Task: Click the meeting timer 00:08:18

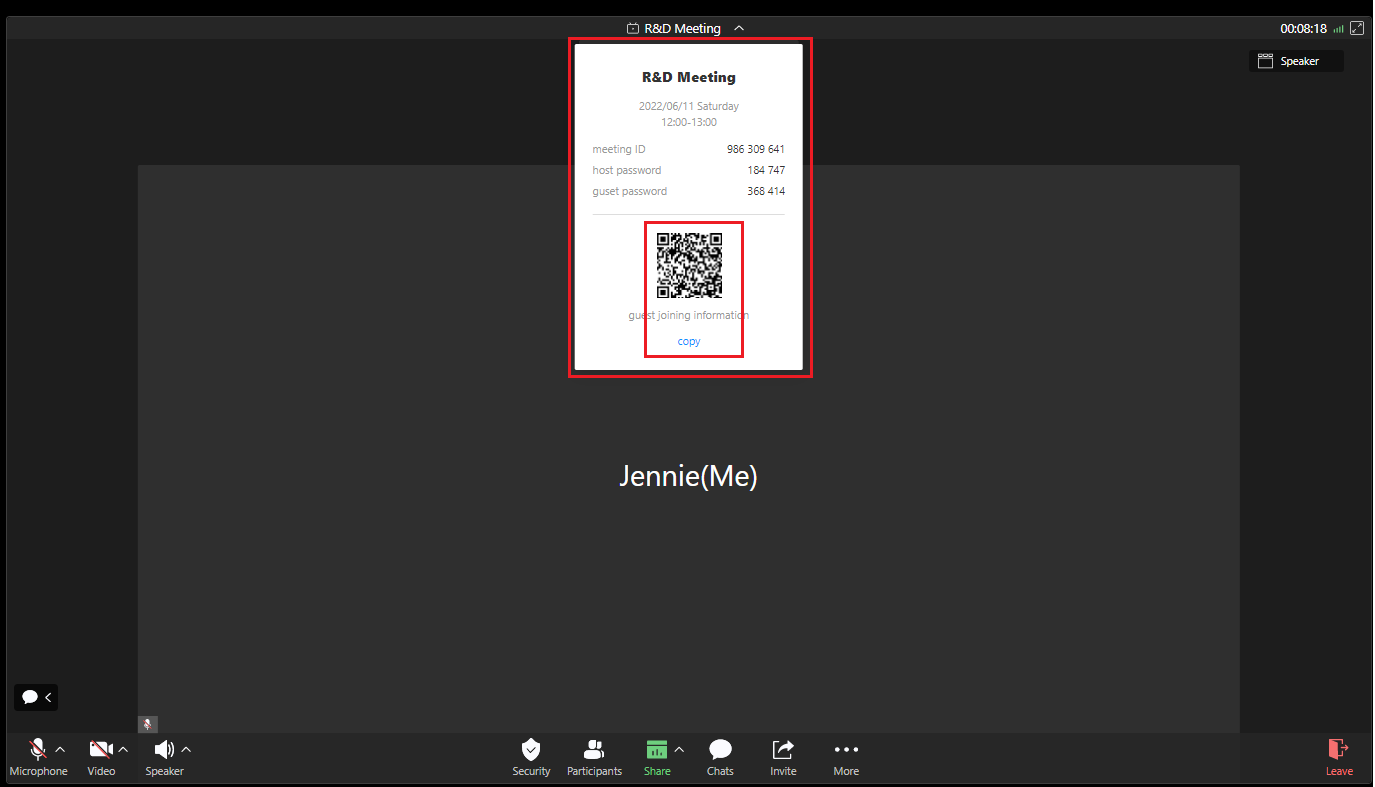Action: pyautogui.click(x=1303, y=29)
